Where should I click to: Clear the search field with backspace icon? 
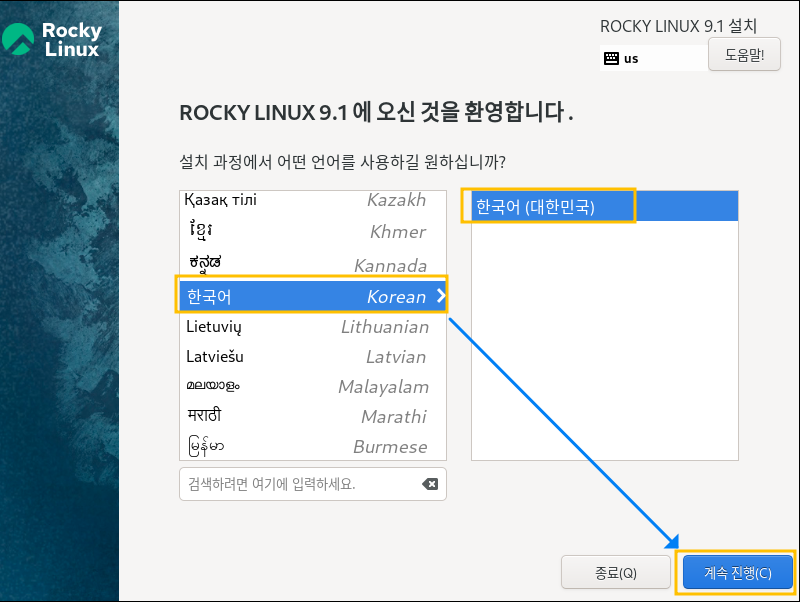point(430,484)
